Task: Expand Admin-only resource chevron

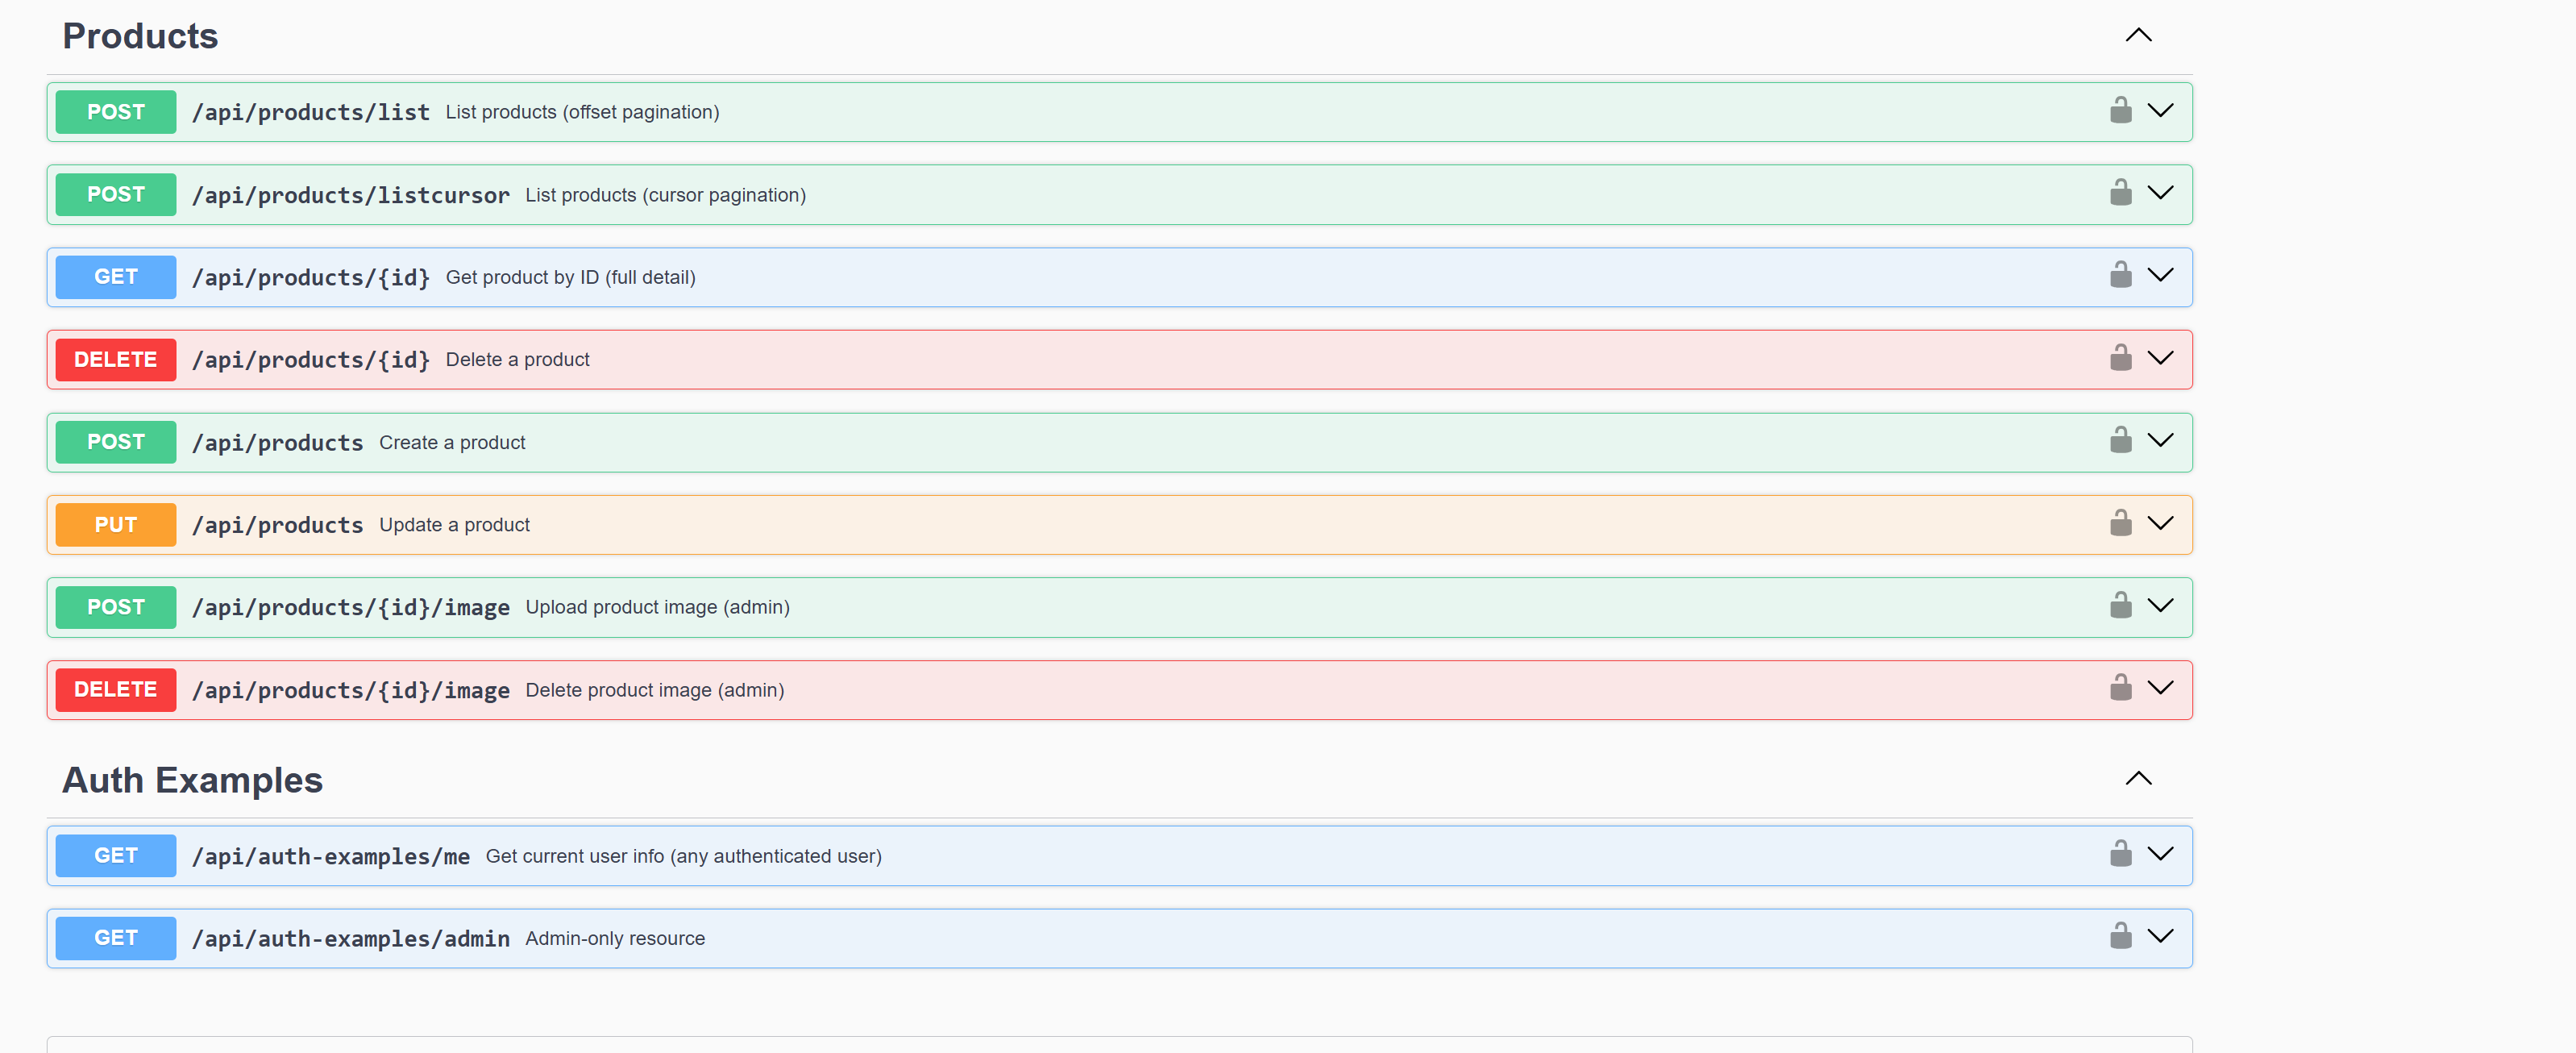Action: (2160, 937)
